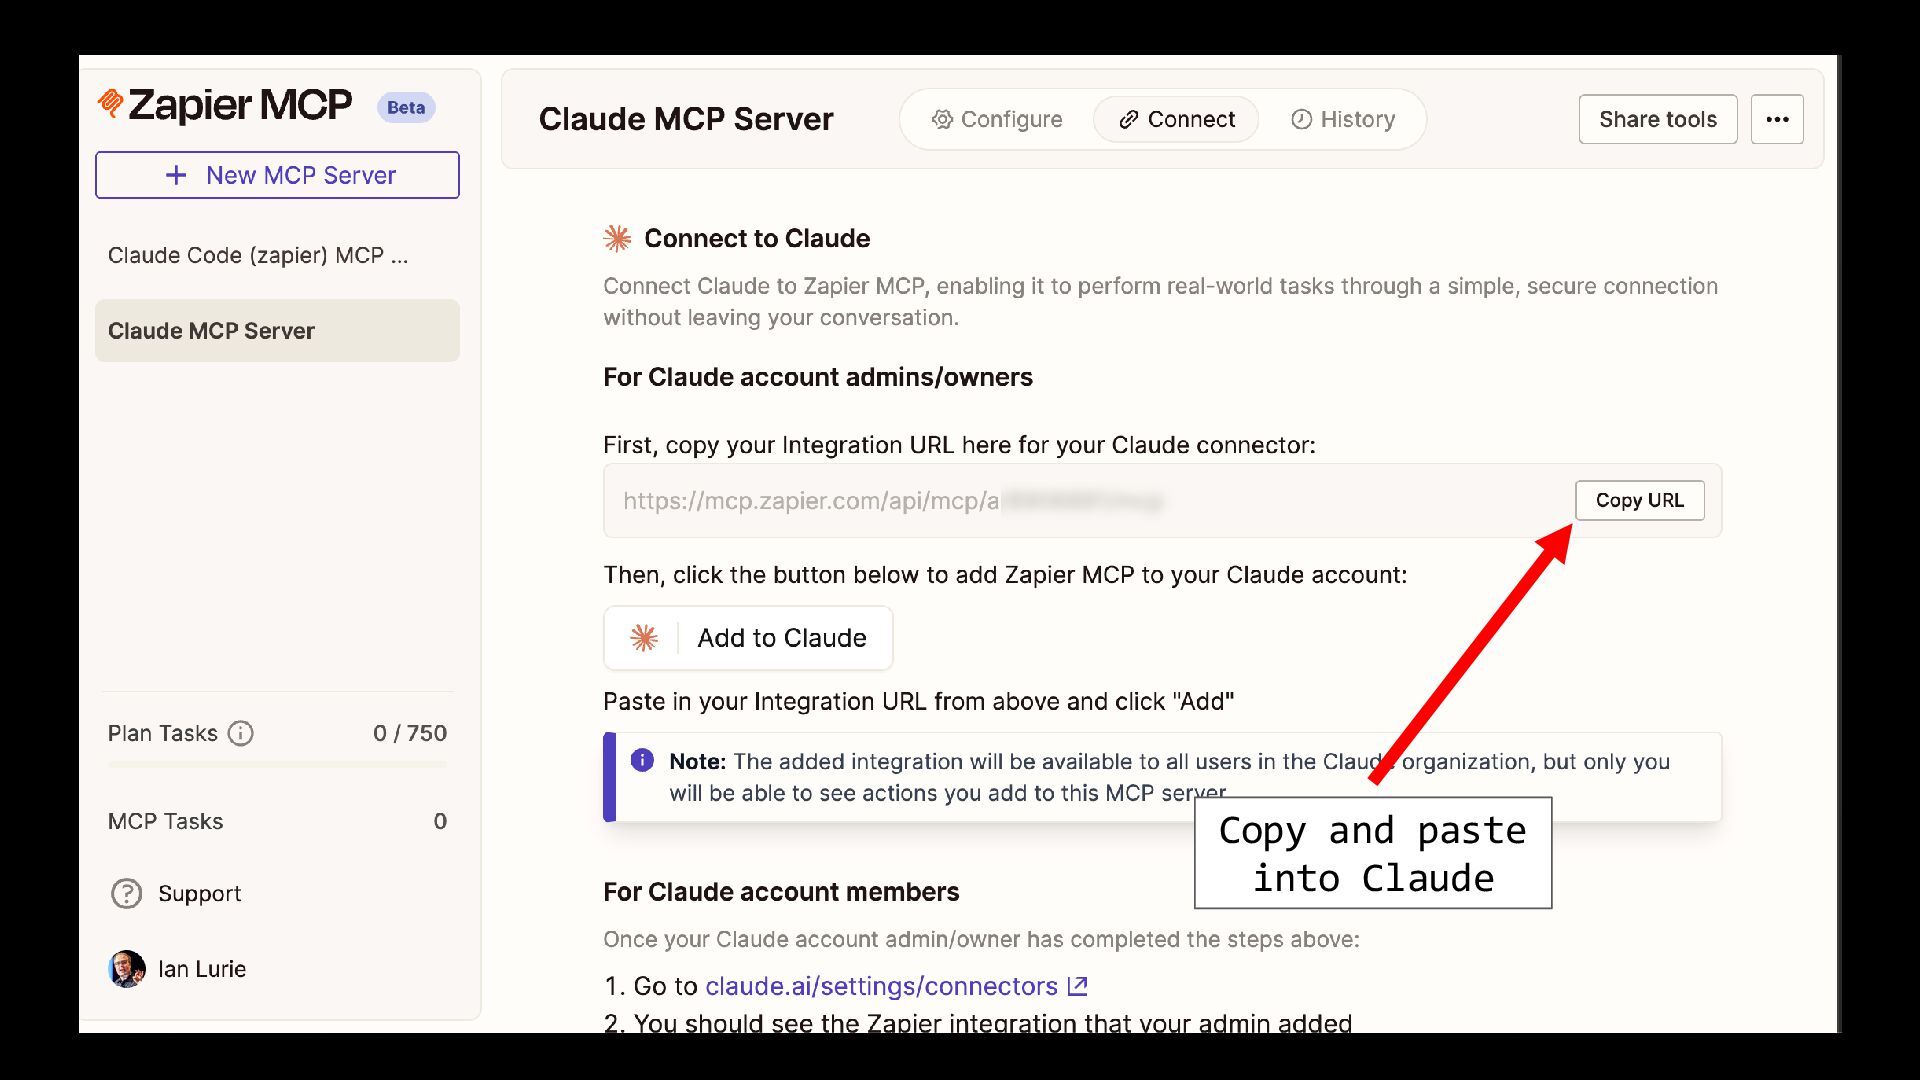Viewport: 1920px width, 1080px height.
Task: Click the blue info icon in the note
Action: coord(642,761)
